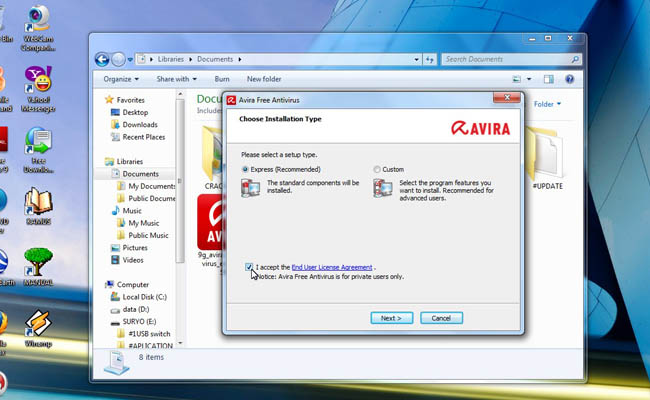
Task: Click Burn in the Explorer toolbar
Action: point(222,79)
